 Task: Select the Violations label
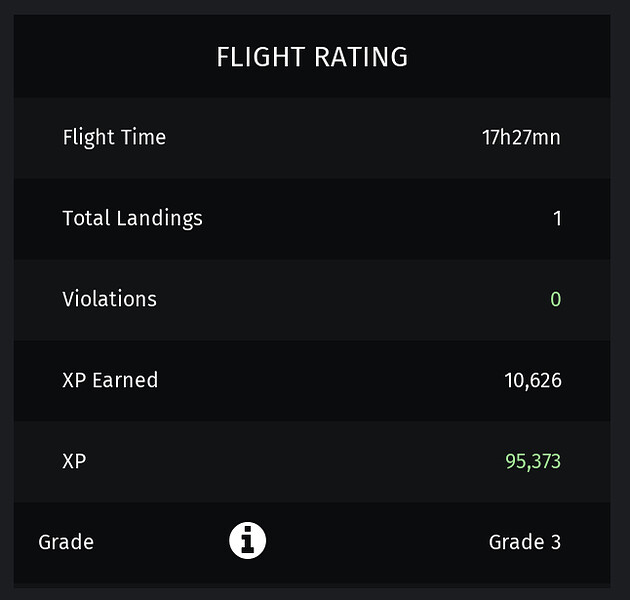[109, 299]
